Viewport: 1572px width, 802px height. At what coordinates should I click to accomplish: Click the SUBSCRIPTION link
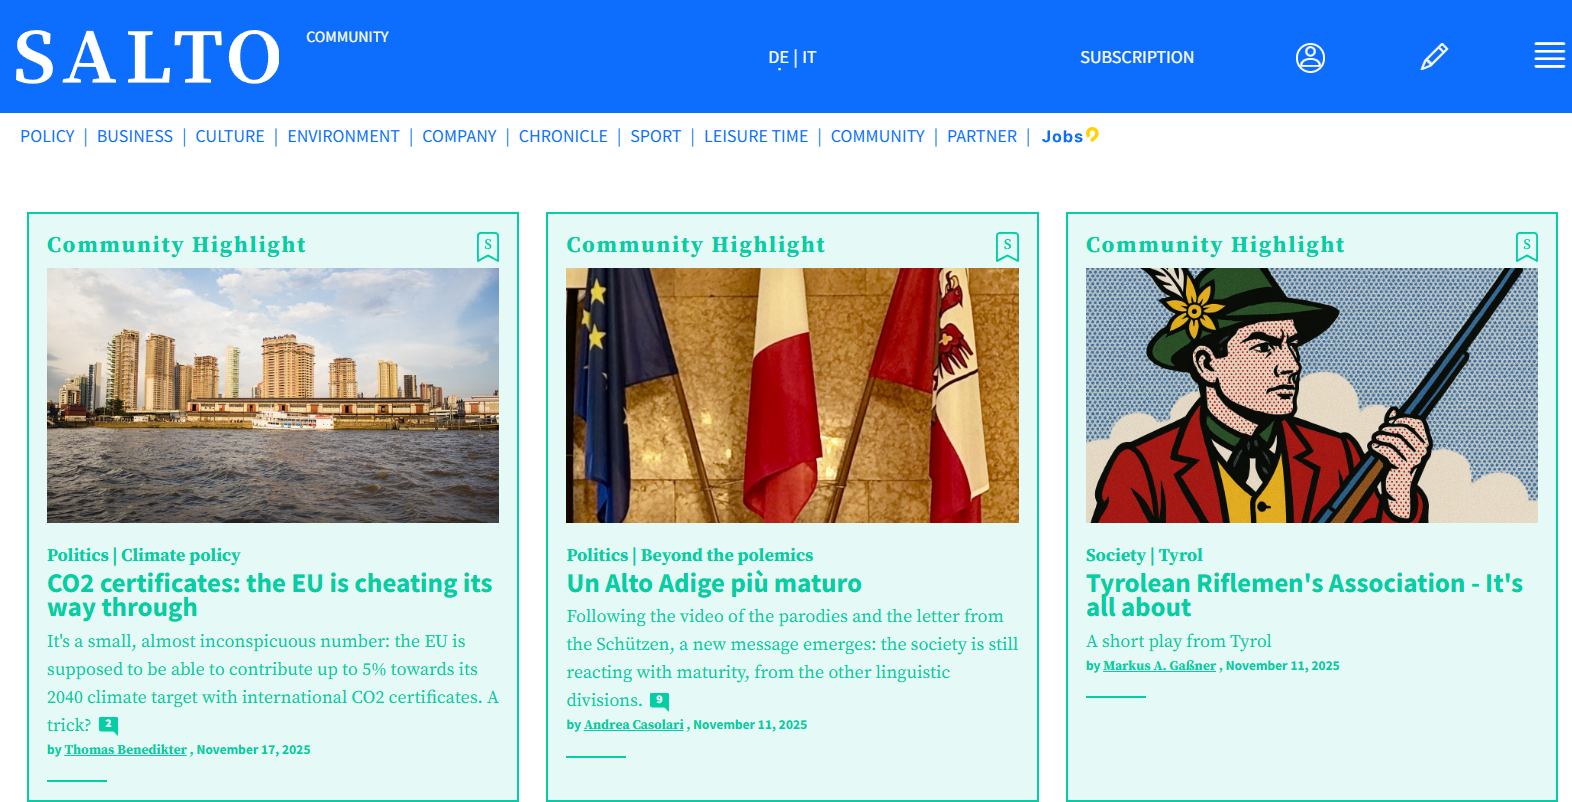click(1137, 58)
